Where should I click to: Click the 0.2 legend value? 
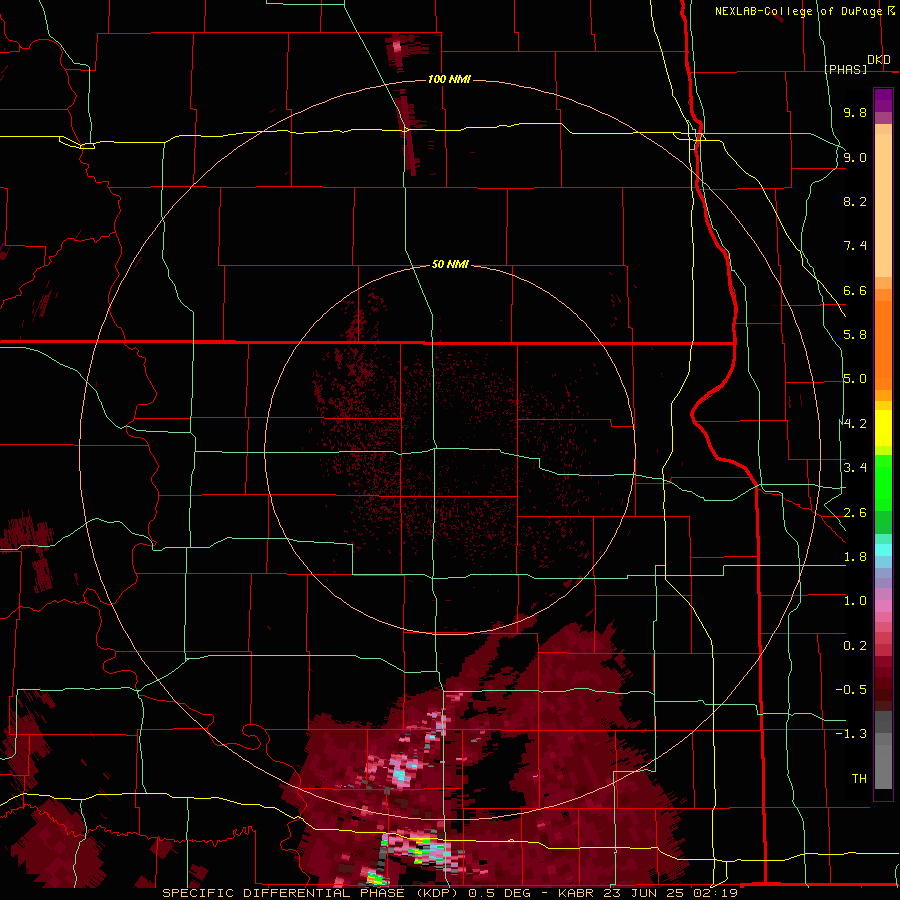(855, 646)
